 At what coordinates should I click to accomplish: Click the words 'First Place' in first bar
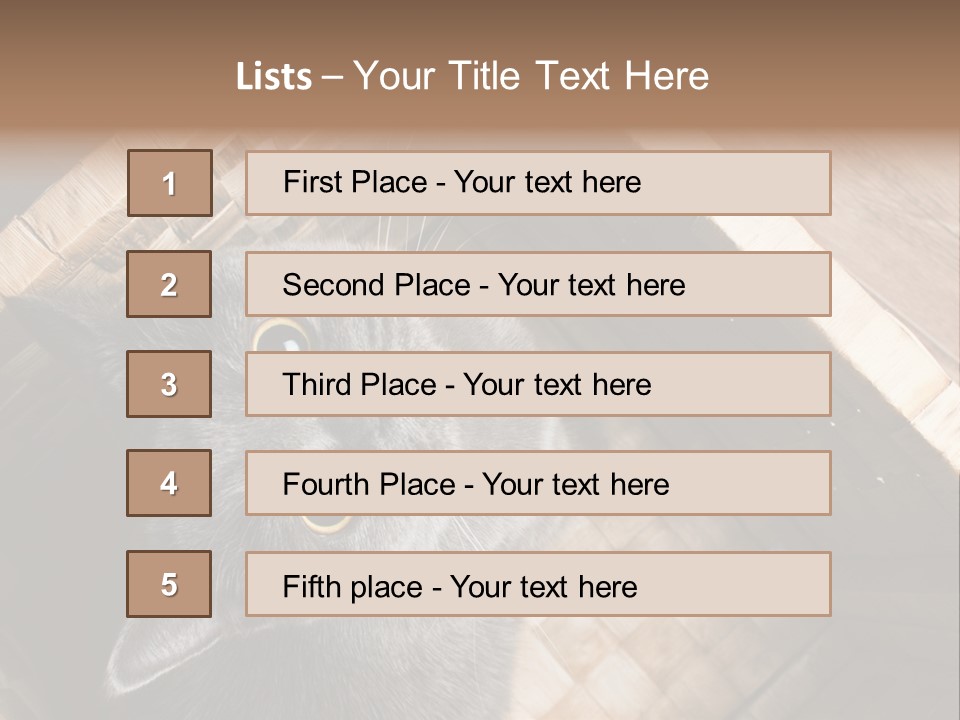355,182
